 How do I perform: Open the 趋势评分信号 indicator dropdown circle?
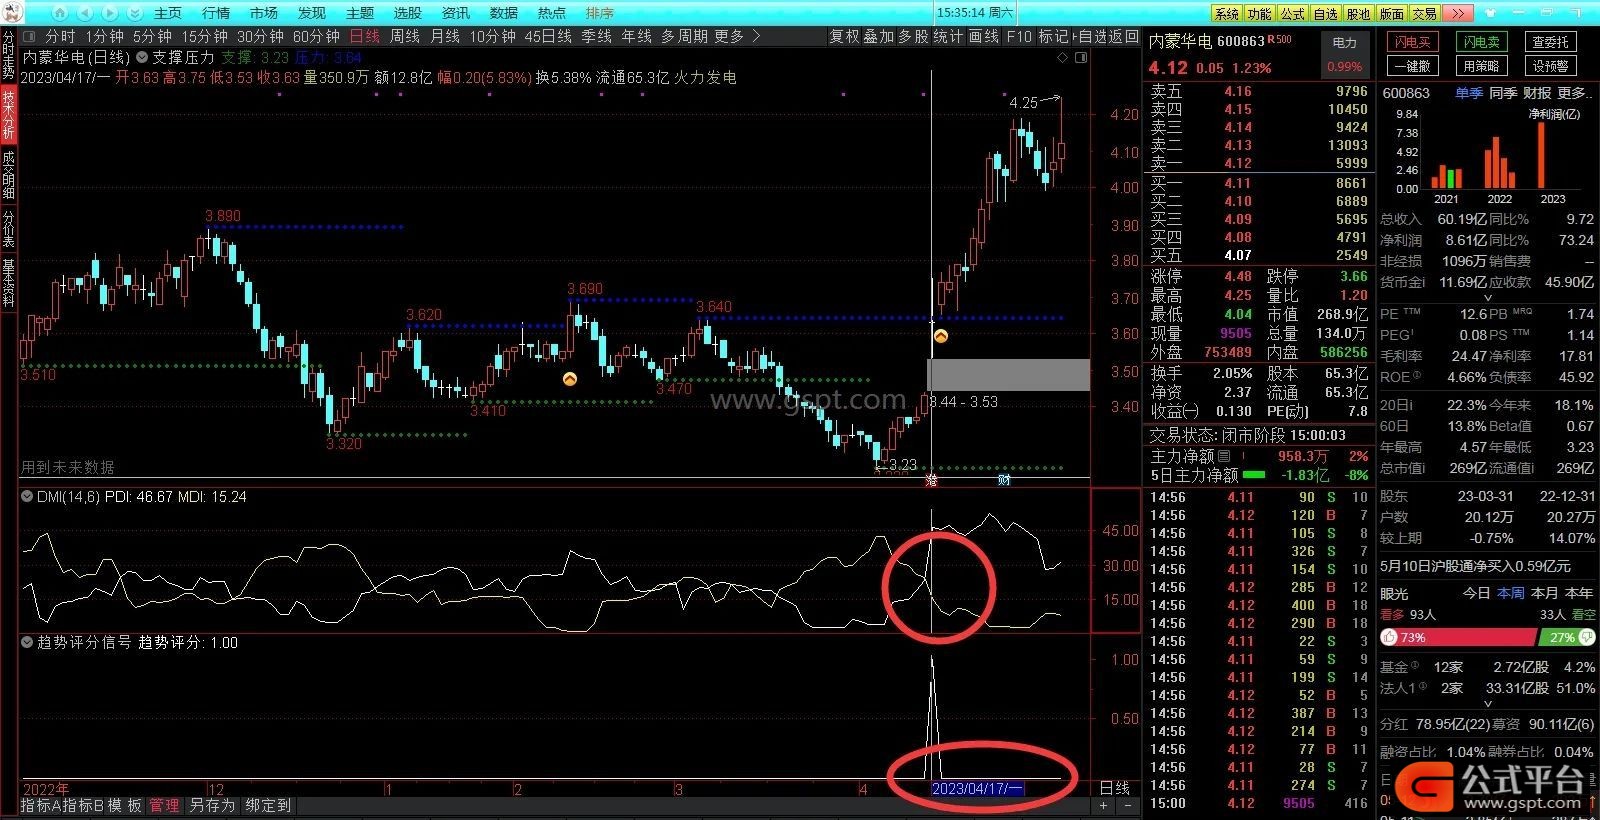(27, 642)
